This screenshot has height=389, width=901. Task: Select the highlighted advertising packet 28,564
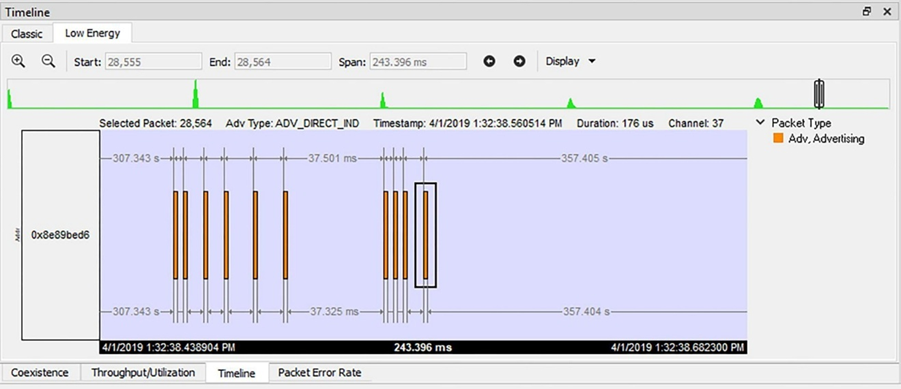426,235
